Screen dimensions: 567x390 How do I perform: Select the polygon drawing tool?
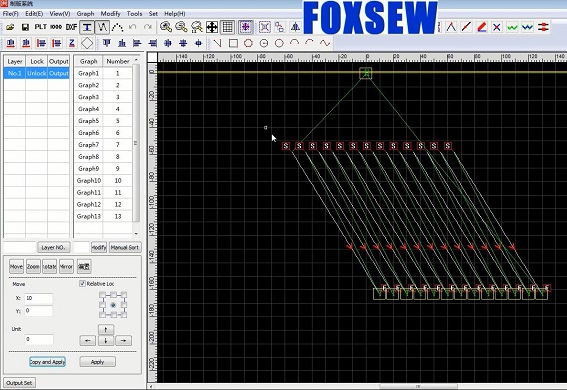pyautogui.click(x=248, y=43)
